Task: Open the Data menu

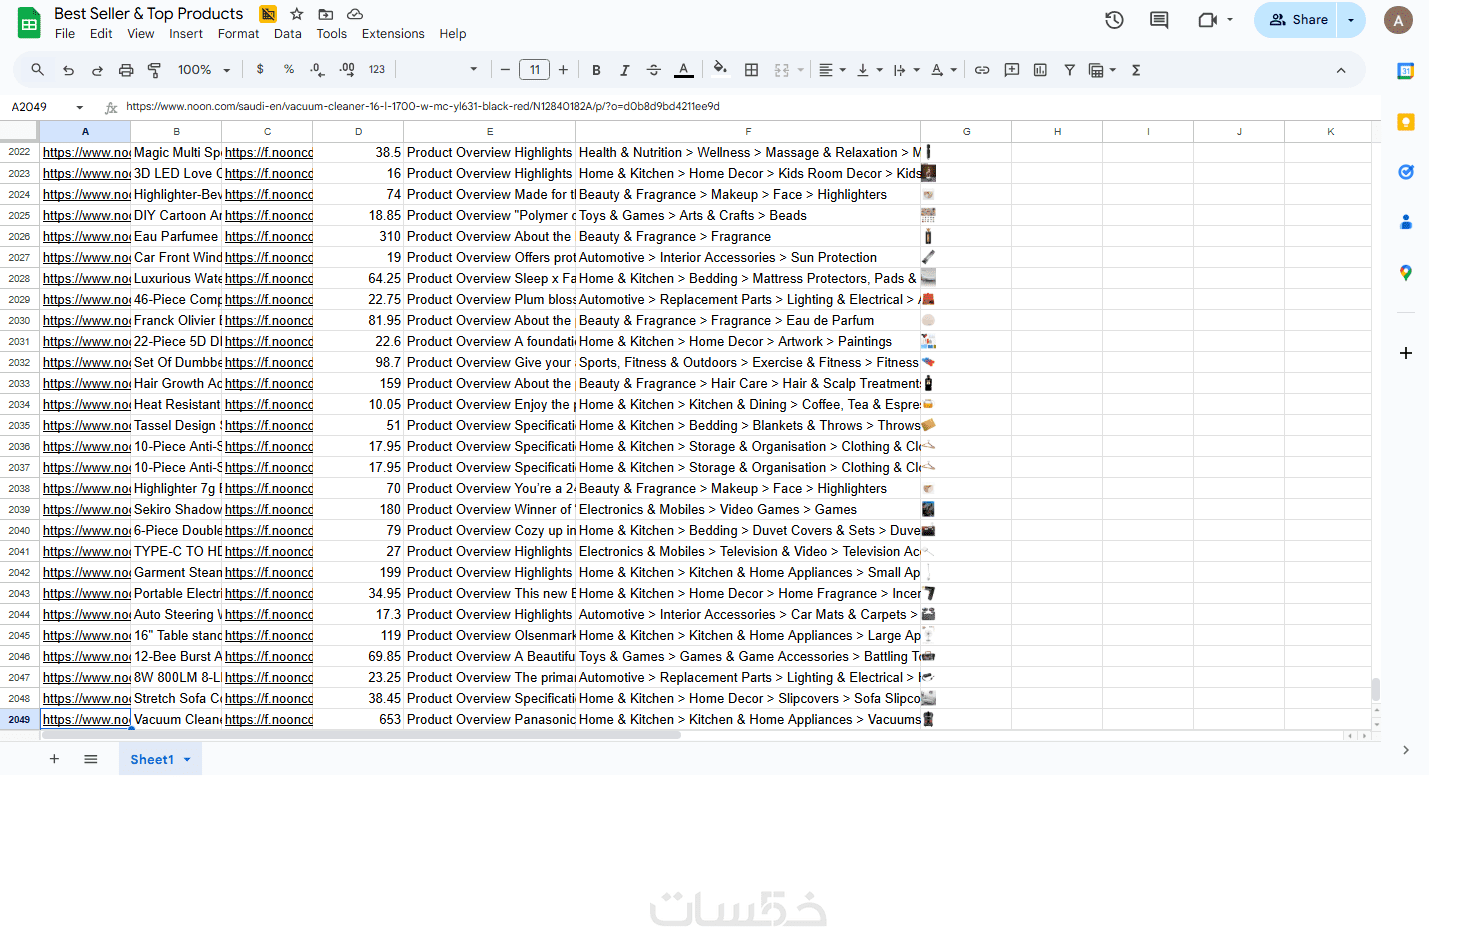Action: pyautogui.click(x=288, y=34)
